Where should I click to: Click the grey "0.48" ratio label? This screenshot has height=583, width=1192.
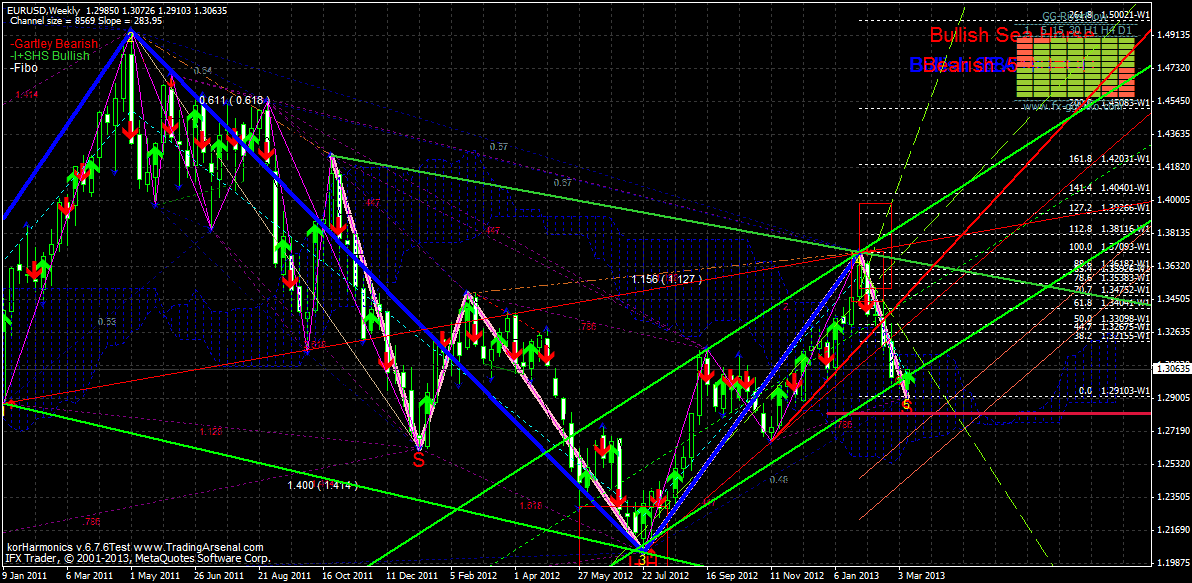pyautogui.click(x=778, y=479)
